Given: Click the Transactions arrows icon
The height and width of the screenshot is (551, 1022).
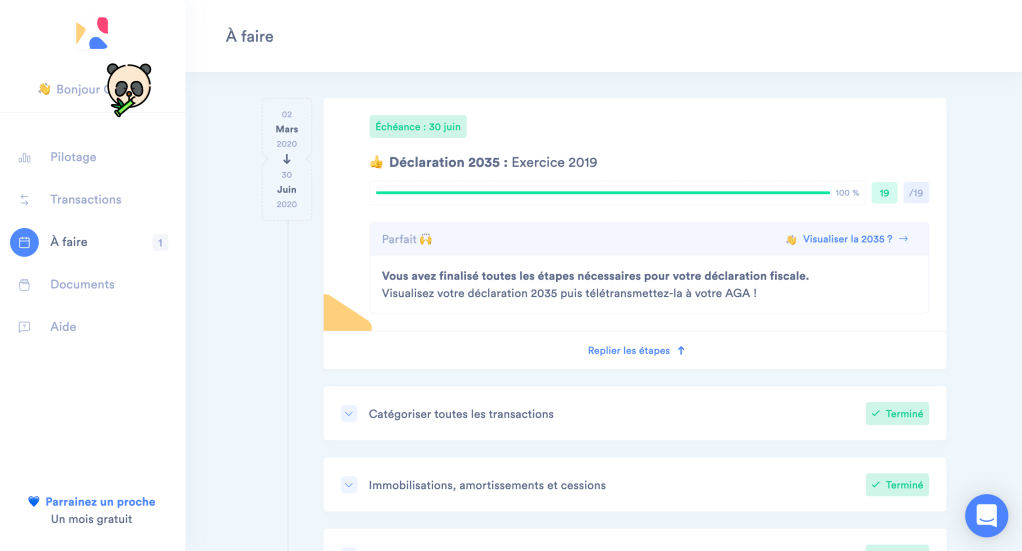Looking at the screenshot, I should 25,200.
